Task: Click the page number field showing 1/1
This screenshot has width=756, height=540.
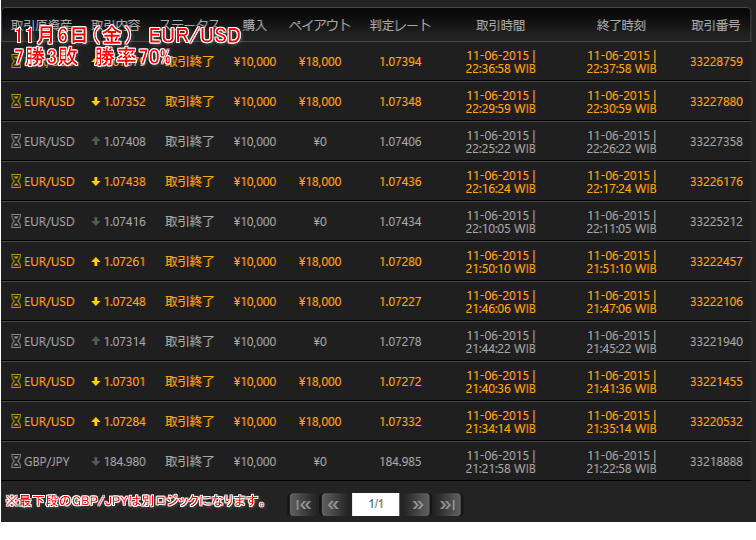Action: coord(376,504)
